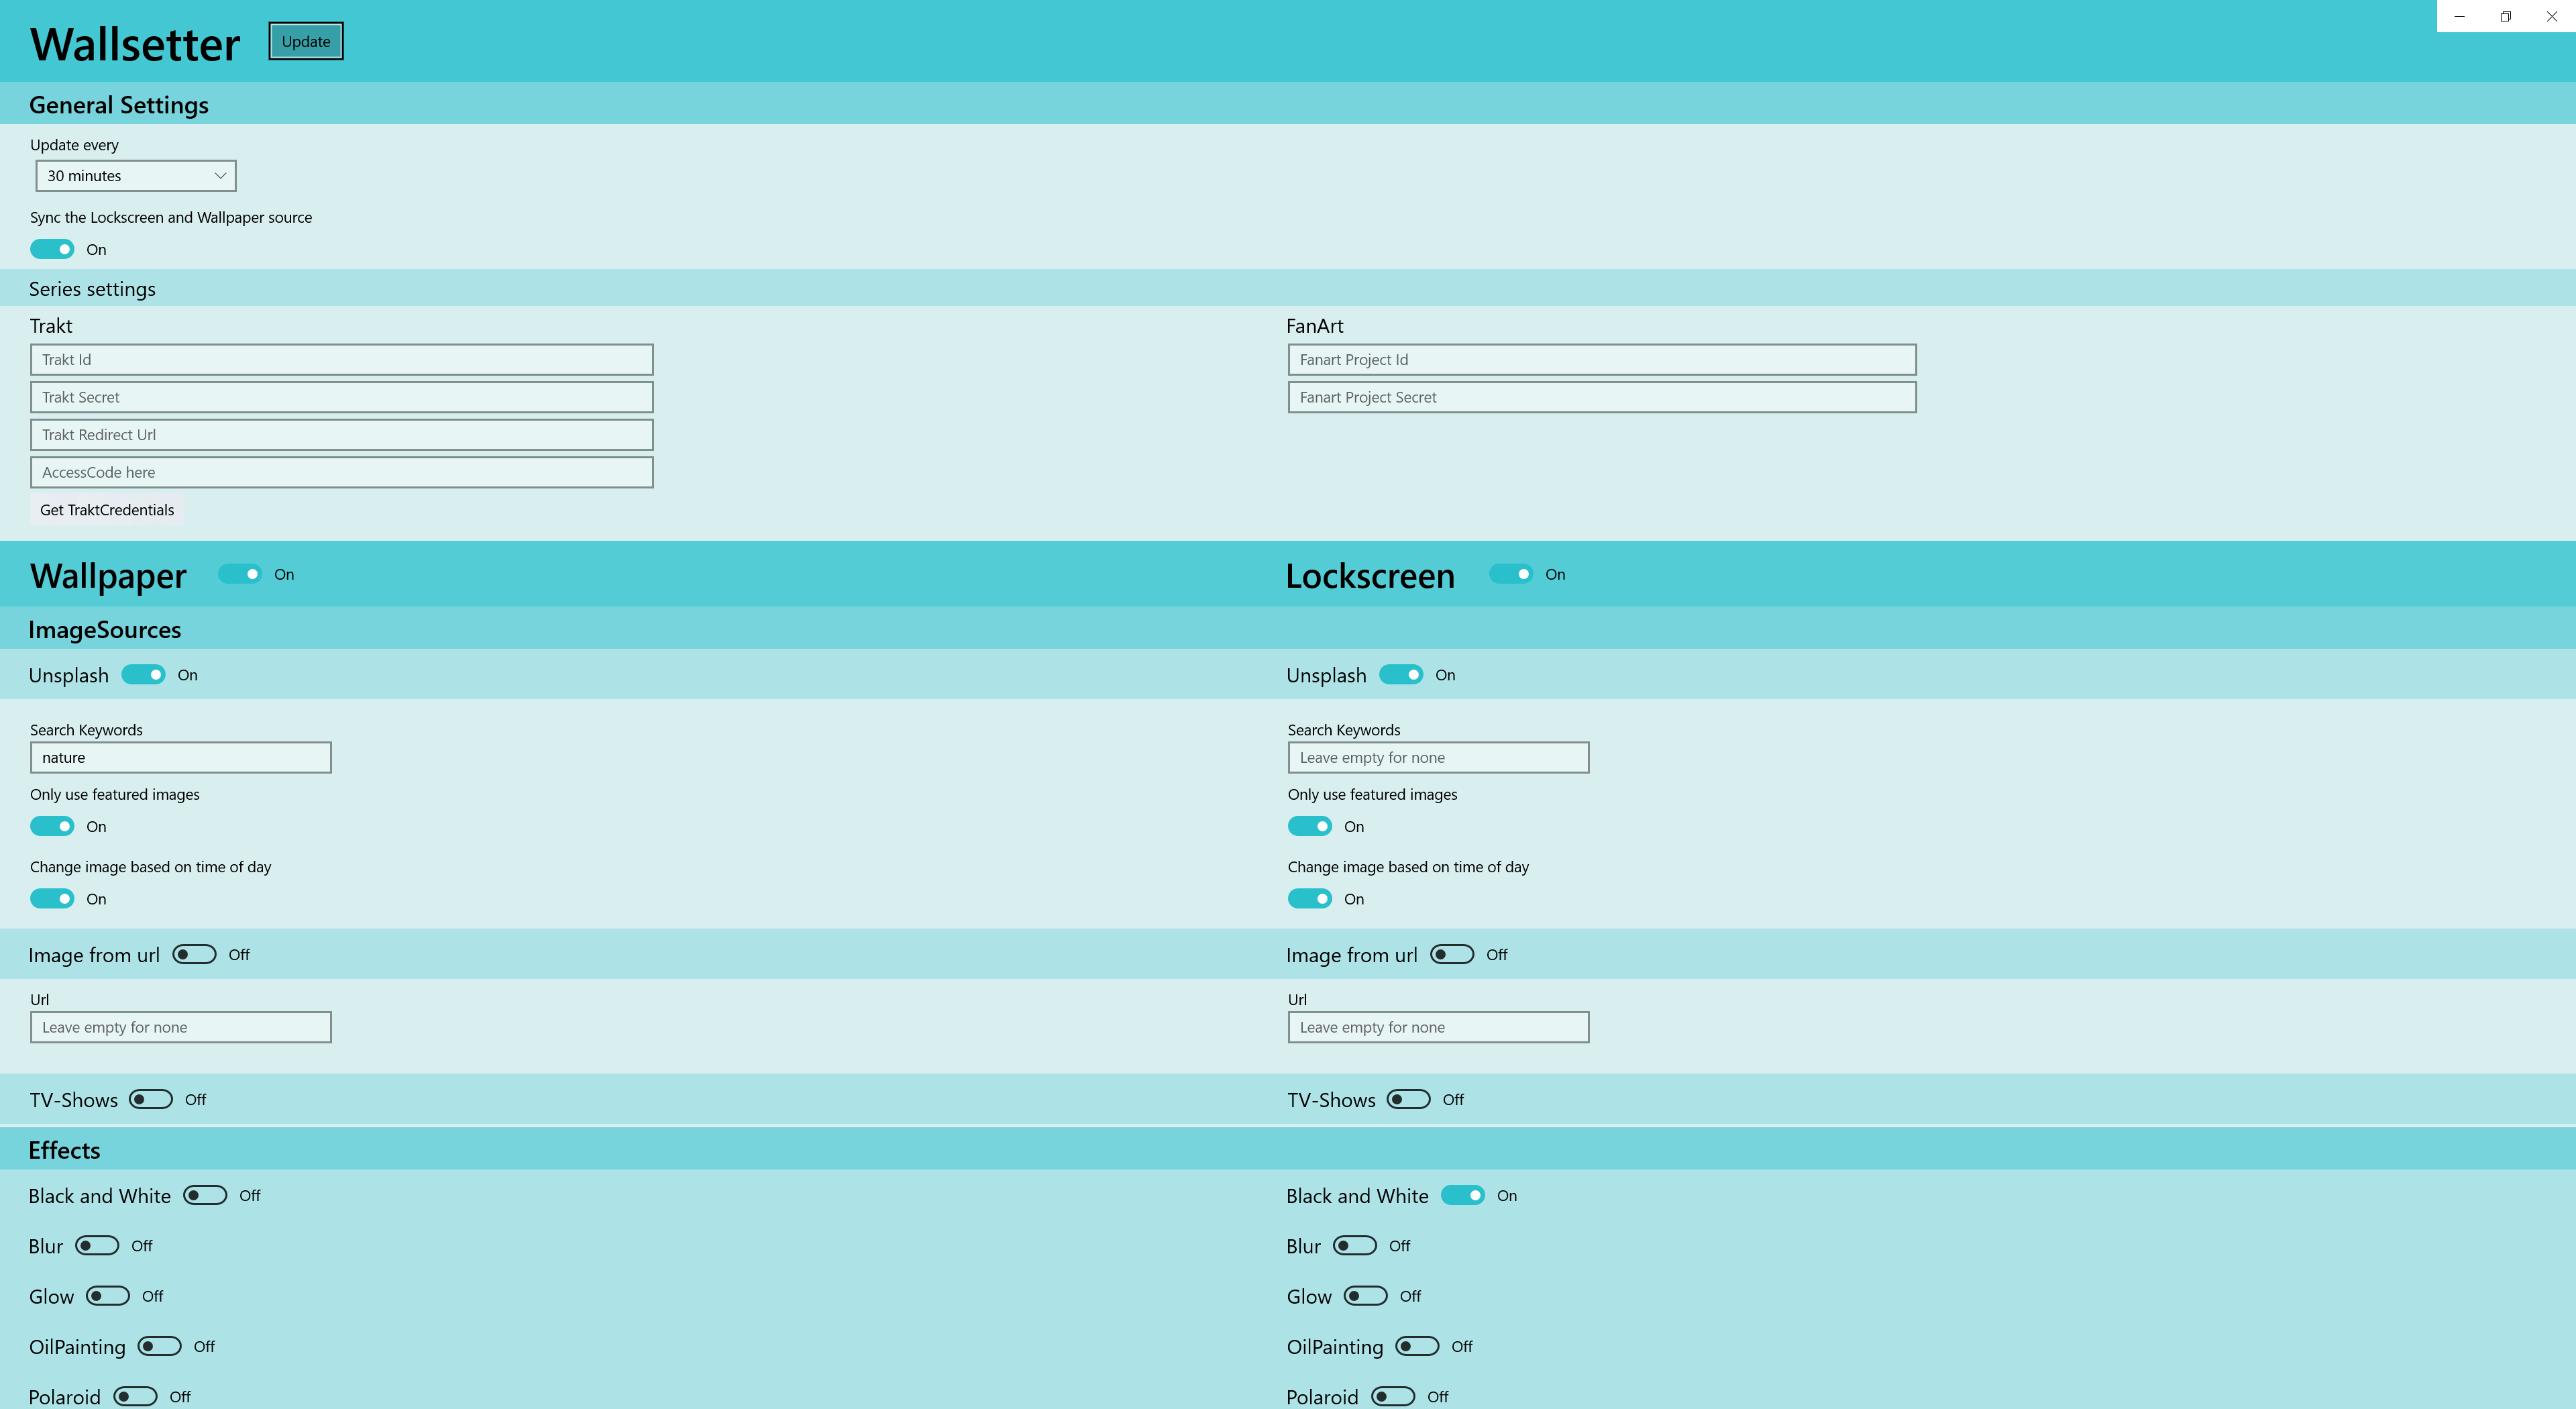Click the window restore icon

(2505, 16)
